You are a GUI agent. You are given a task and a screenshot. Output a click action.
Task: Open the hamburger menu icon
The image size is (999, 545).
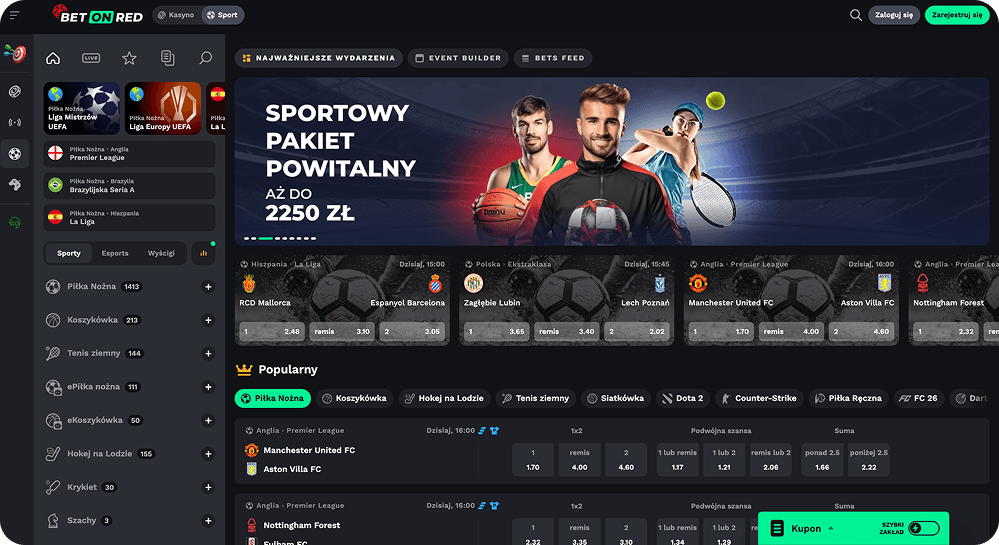(x=15, y=15)
